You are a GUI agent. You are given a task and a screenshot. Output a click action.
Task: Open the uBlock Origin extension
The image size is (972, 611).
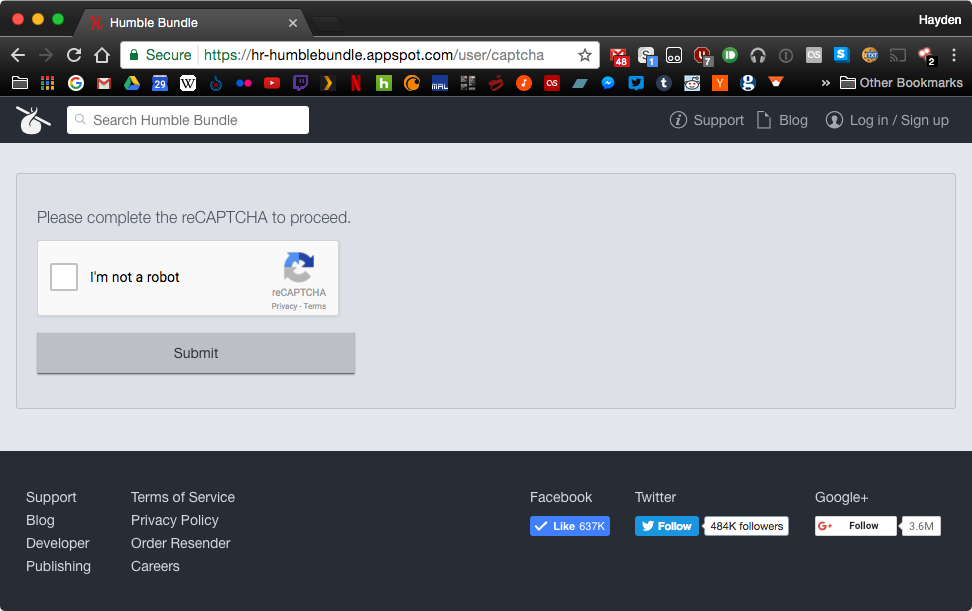701,56
